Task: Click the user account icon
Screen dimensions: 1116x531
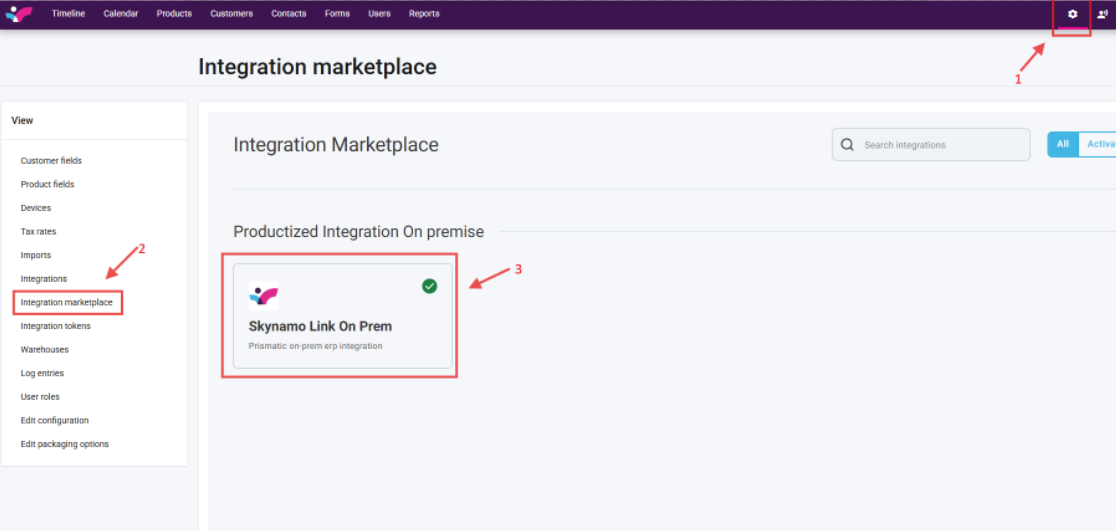Action: [1102, 14]
